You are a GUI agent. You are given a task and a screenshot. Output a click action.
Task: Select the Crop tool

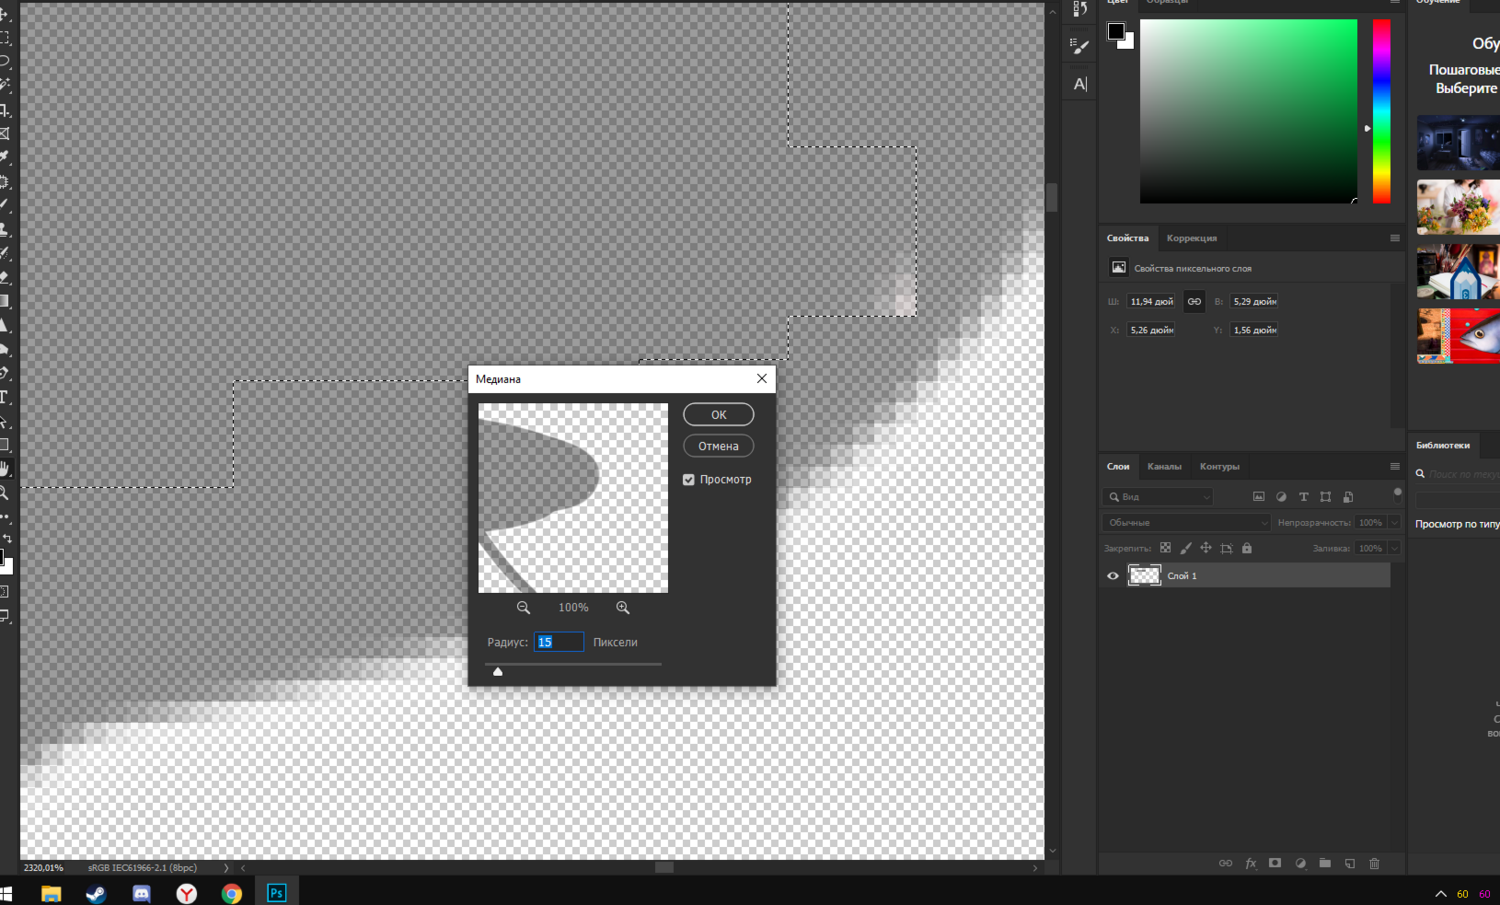(x=5, y=110)
